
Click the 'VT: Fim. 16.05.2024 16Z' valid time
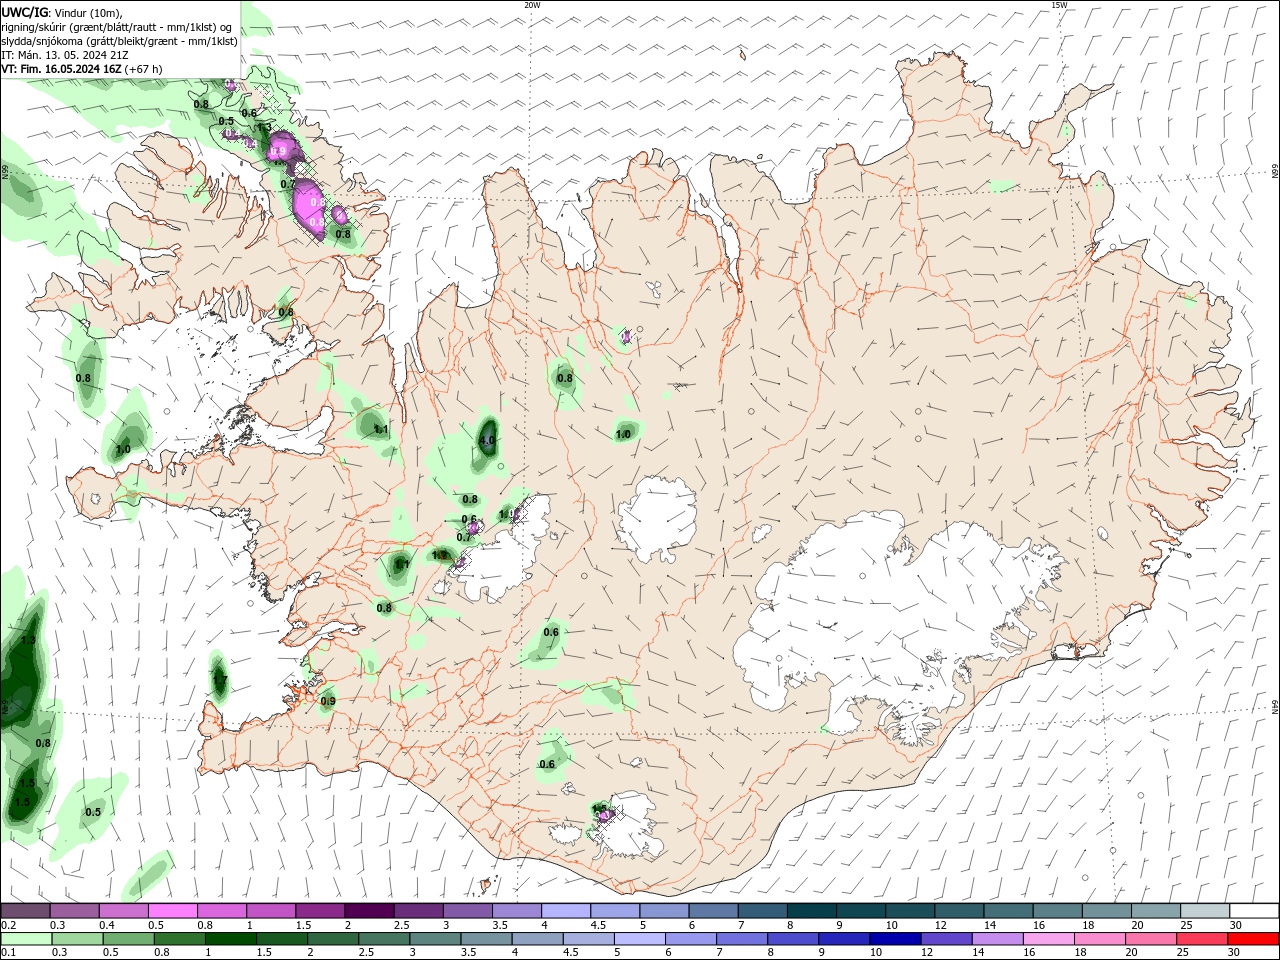62,69
